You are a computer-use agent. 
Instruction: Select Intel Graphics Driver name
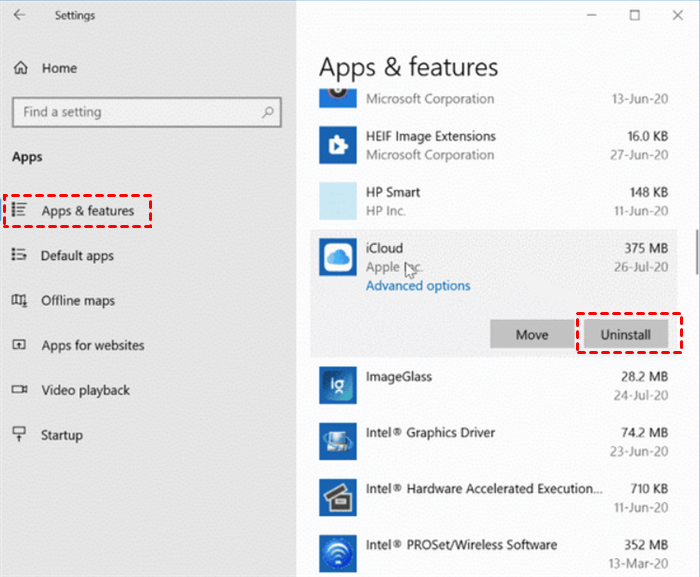(x=430, y=432)
